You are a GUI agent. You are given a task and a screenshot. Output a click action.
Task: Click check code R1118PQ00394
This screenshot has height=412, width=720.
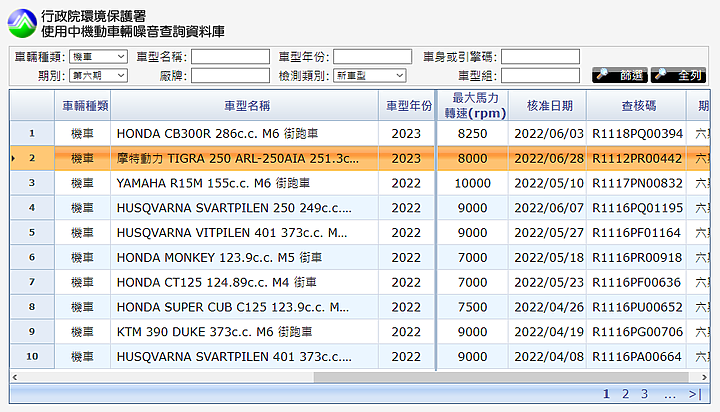(637, 133)
